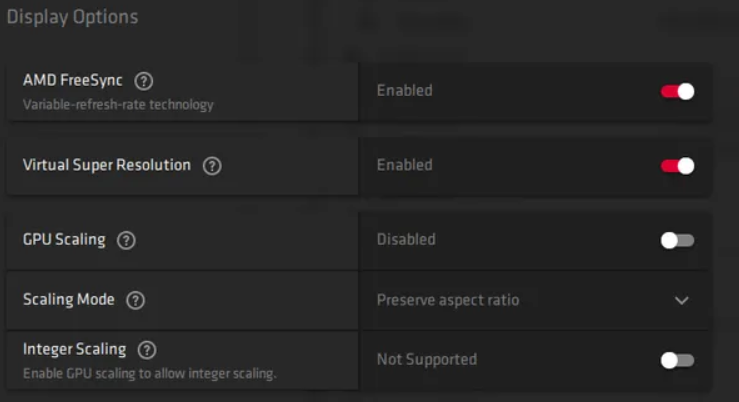Toggle the Integer Scaling switch
Viewport: 739px width, 402px height.
[x=677, y=360]
